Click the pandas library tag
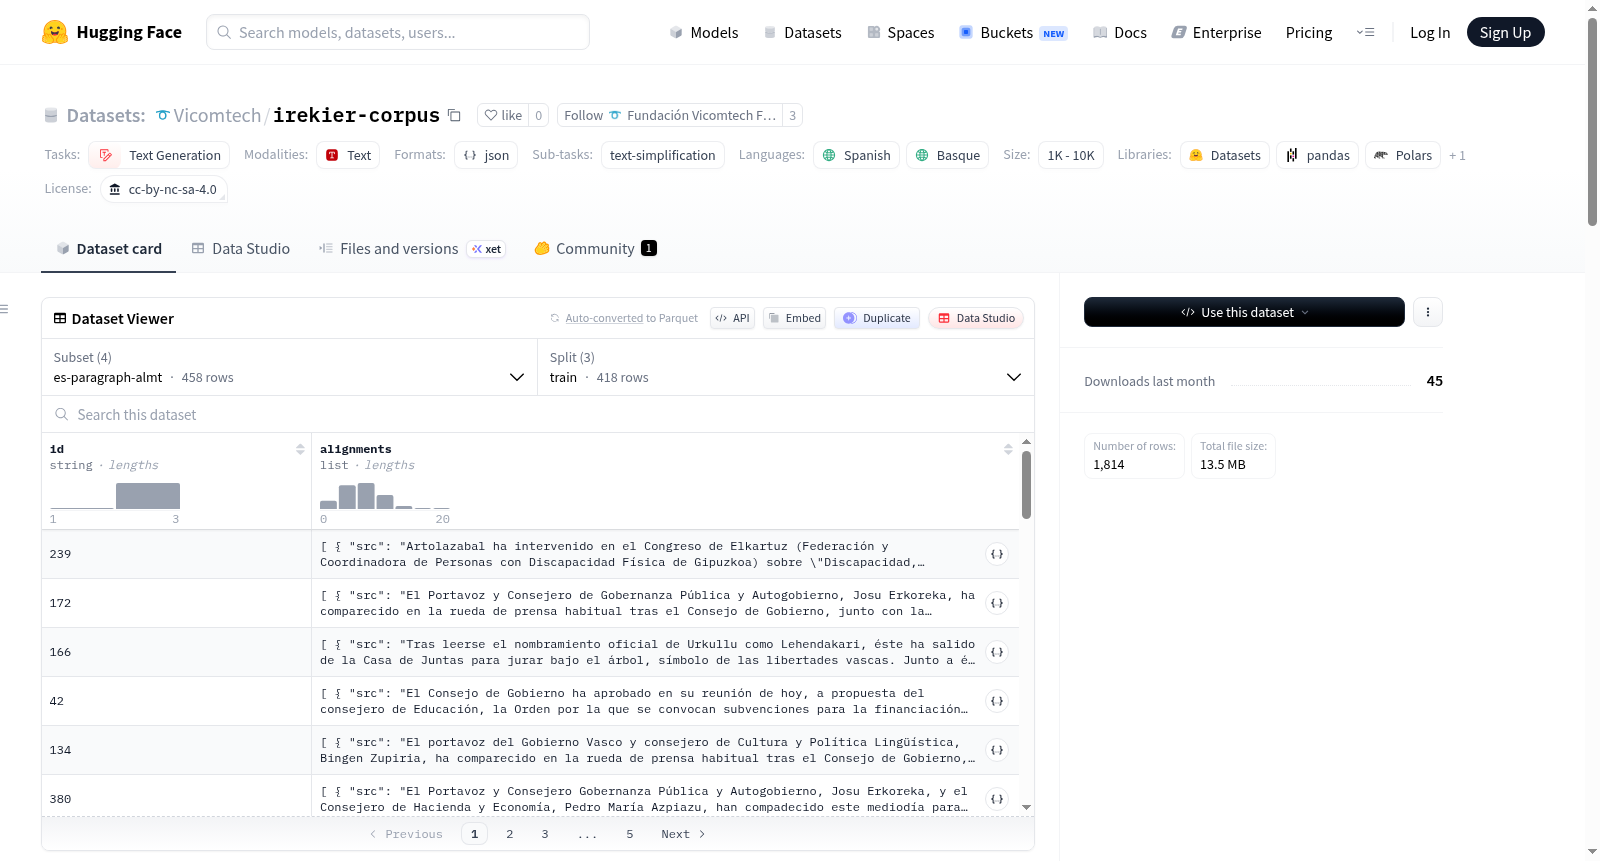The image size is (1600, 861). click(x=1317, y=155)
